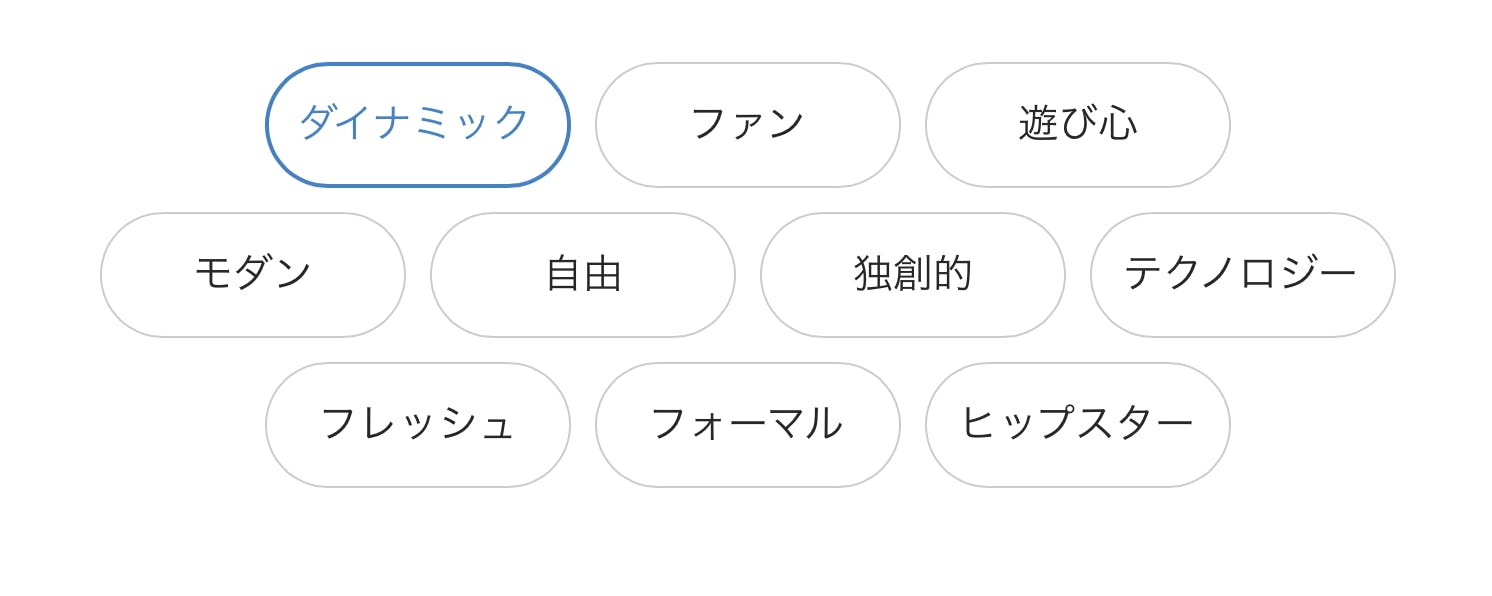
Task: Click the テクノロジー pill button
Action: 1242,274
